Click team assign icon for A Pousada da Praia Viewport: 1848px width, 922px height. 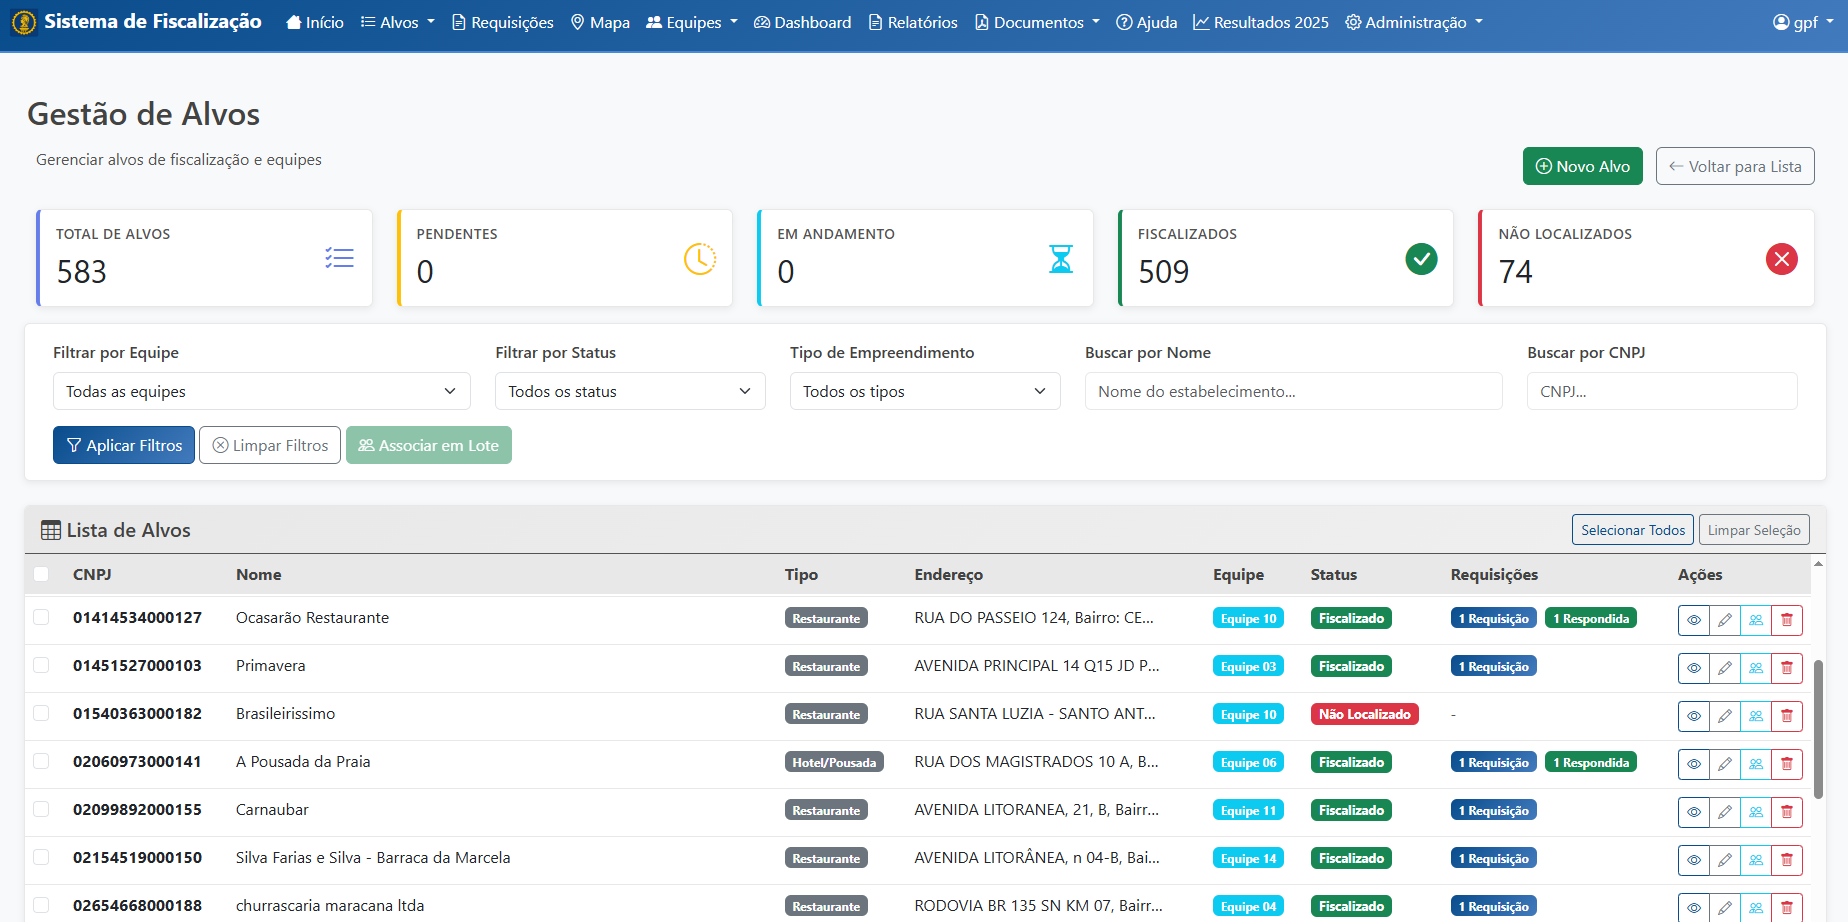[1755, 764]
